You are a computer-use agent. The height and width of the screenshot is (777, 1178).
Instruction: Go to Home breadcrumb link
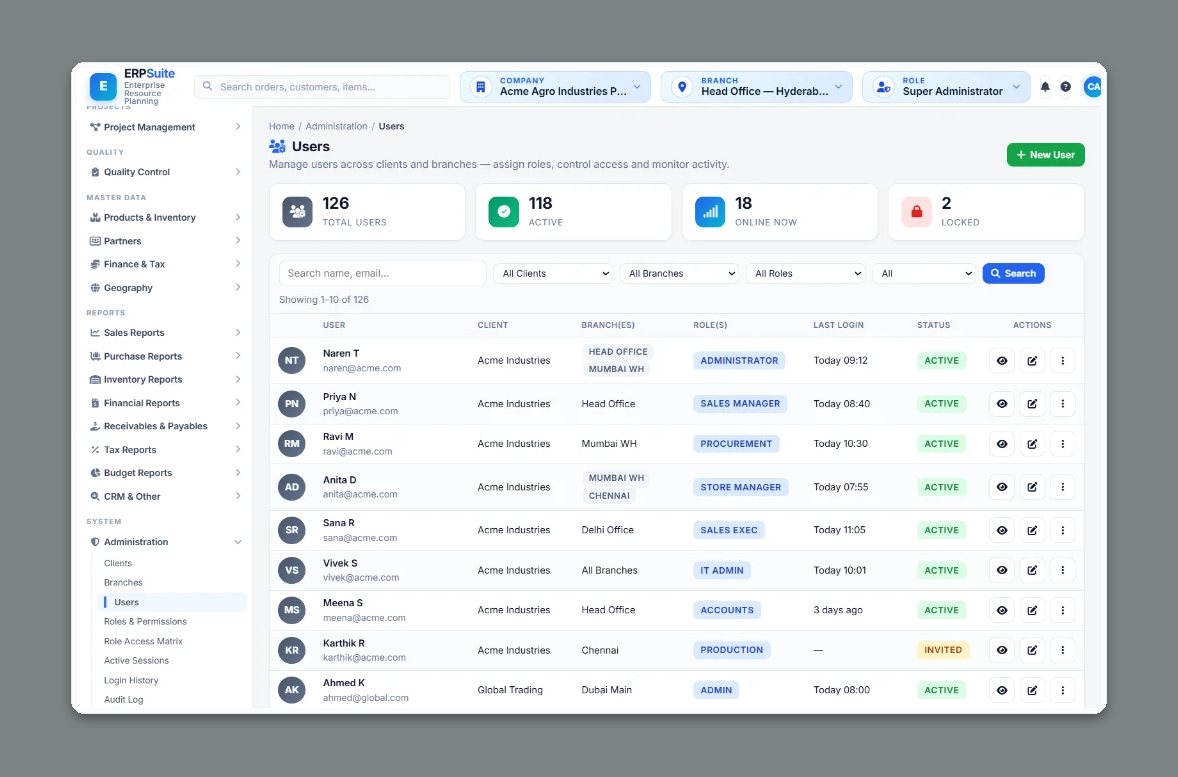[x=282, y=126]
